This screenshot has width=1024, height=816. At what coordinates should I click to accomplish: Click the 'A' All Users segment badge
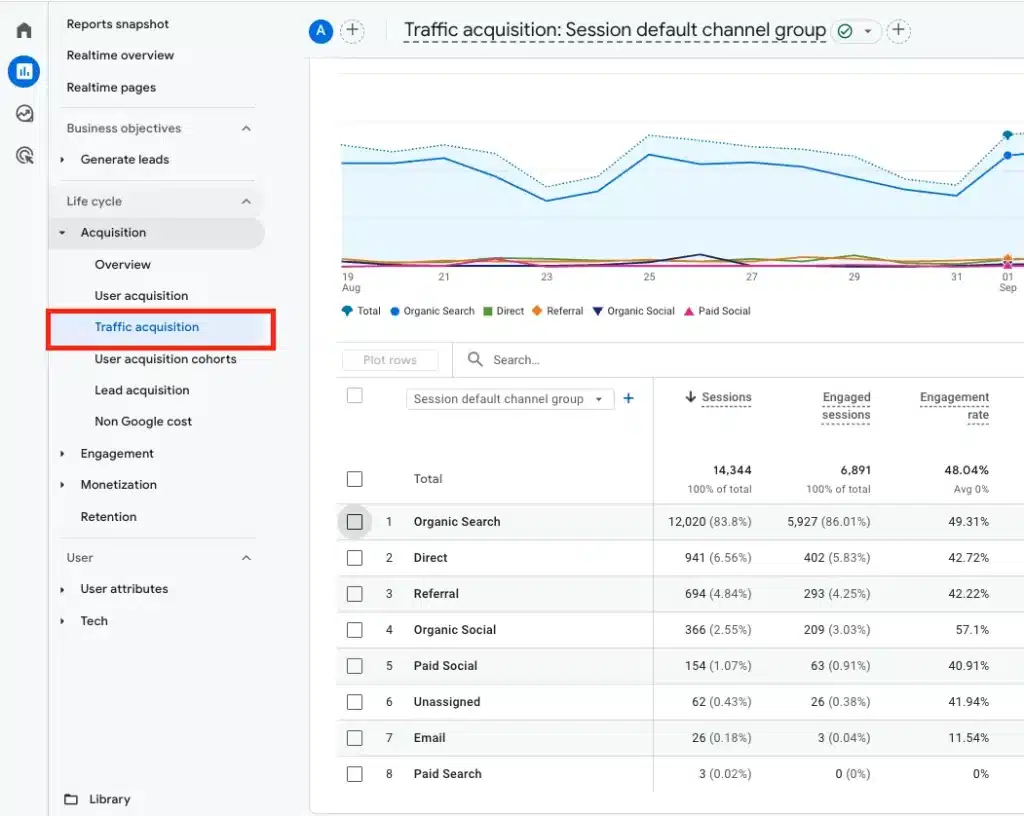click(320, 31)
